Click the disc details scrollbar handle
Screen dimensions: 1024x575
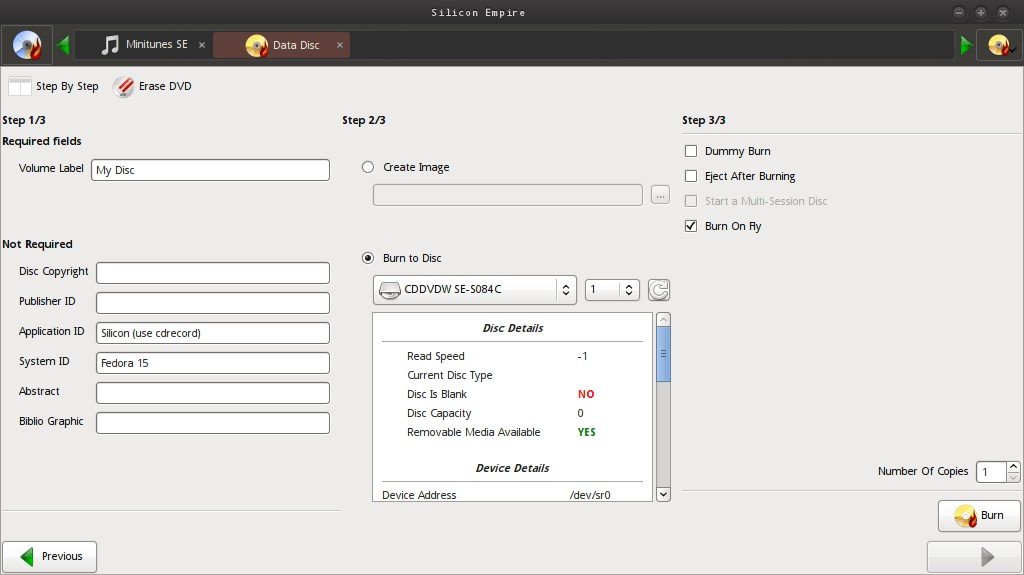pos(664,354)
